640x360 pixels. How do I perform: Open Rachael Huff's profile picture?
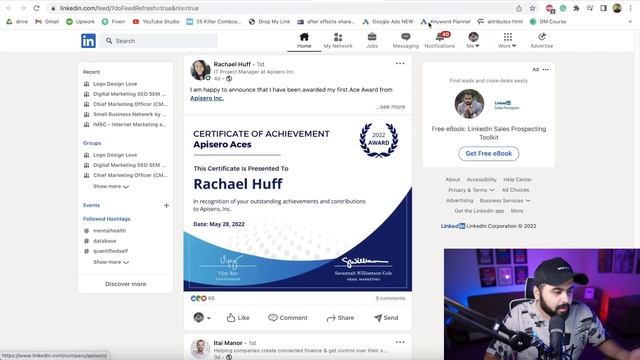click(200, 70)
